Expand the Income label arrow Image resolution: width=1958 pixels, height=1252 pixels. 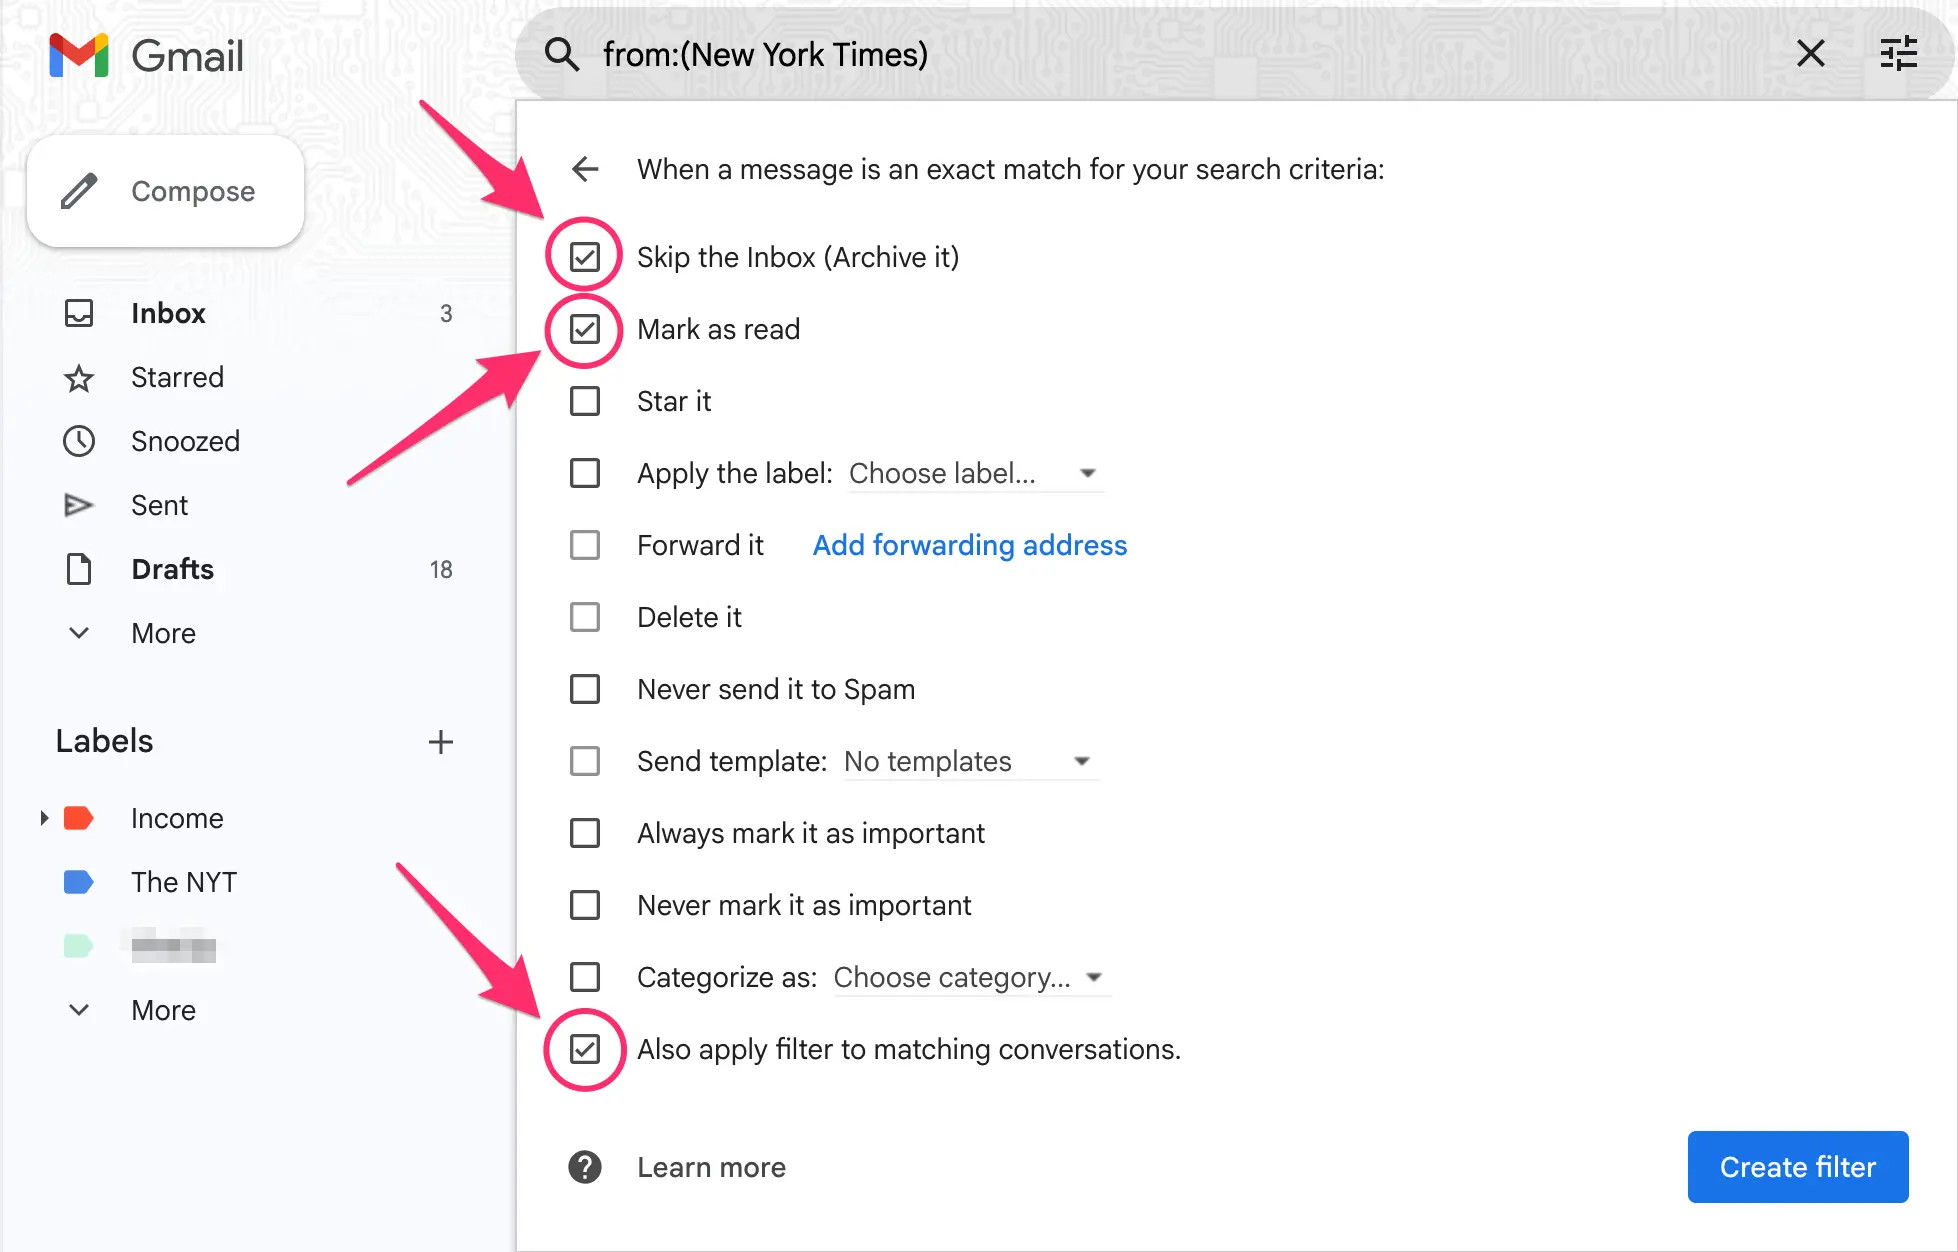pyautogui.click(x=43, y=817)
